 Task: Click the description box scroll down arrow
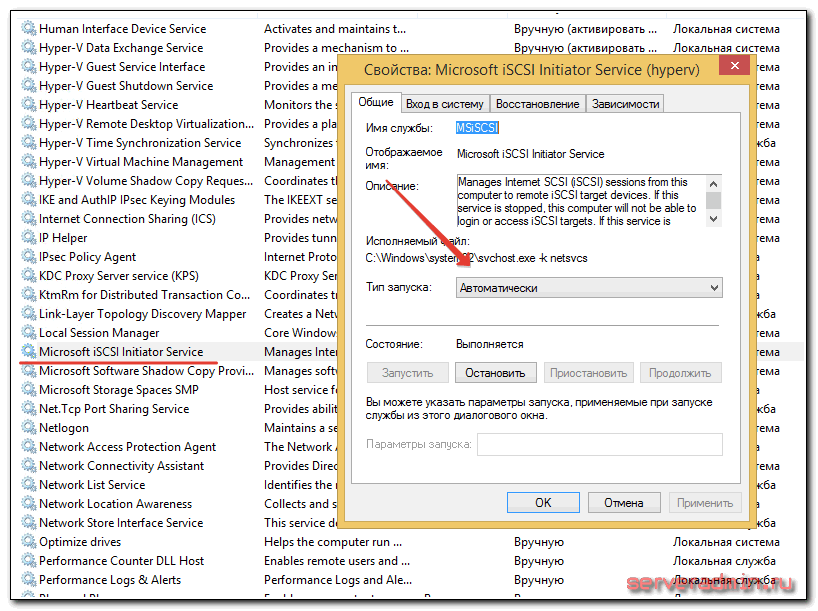point(714,219)
